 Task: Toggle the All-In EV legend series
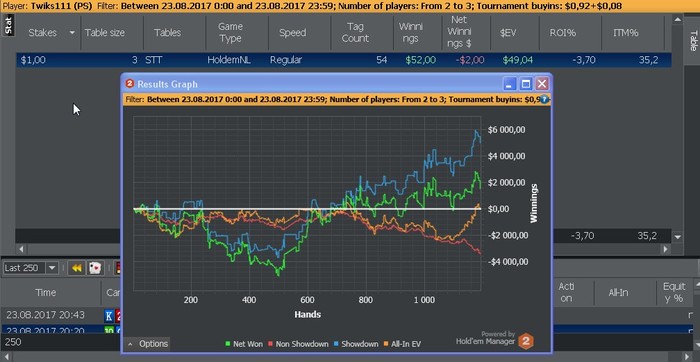(401, 344)
